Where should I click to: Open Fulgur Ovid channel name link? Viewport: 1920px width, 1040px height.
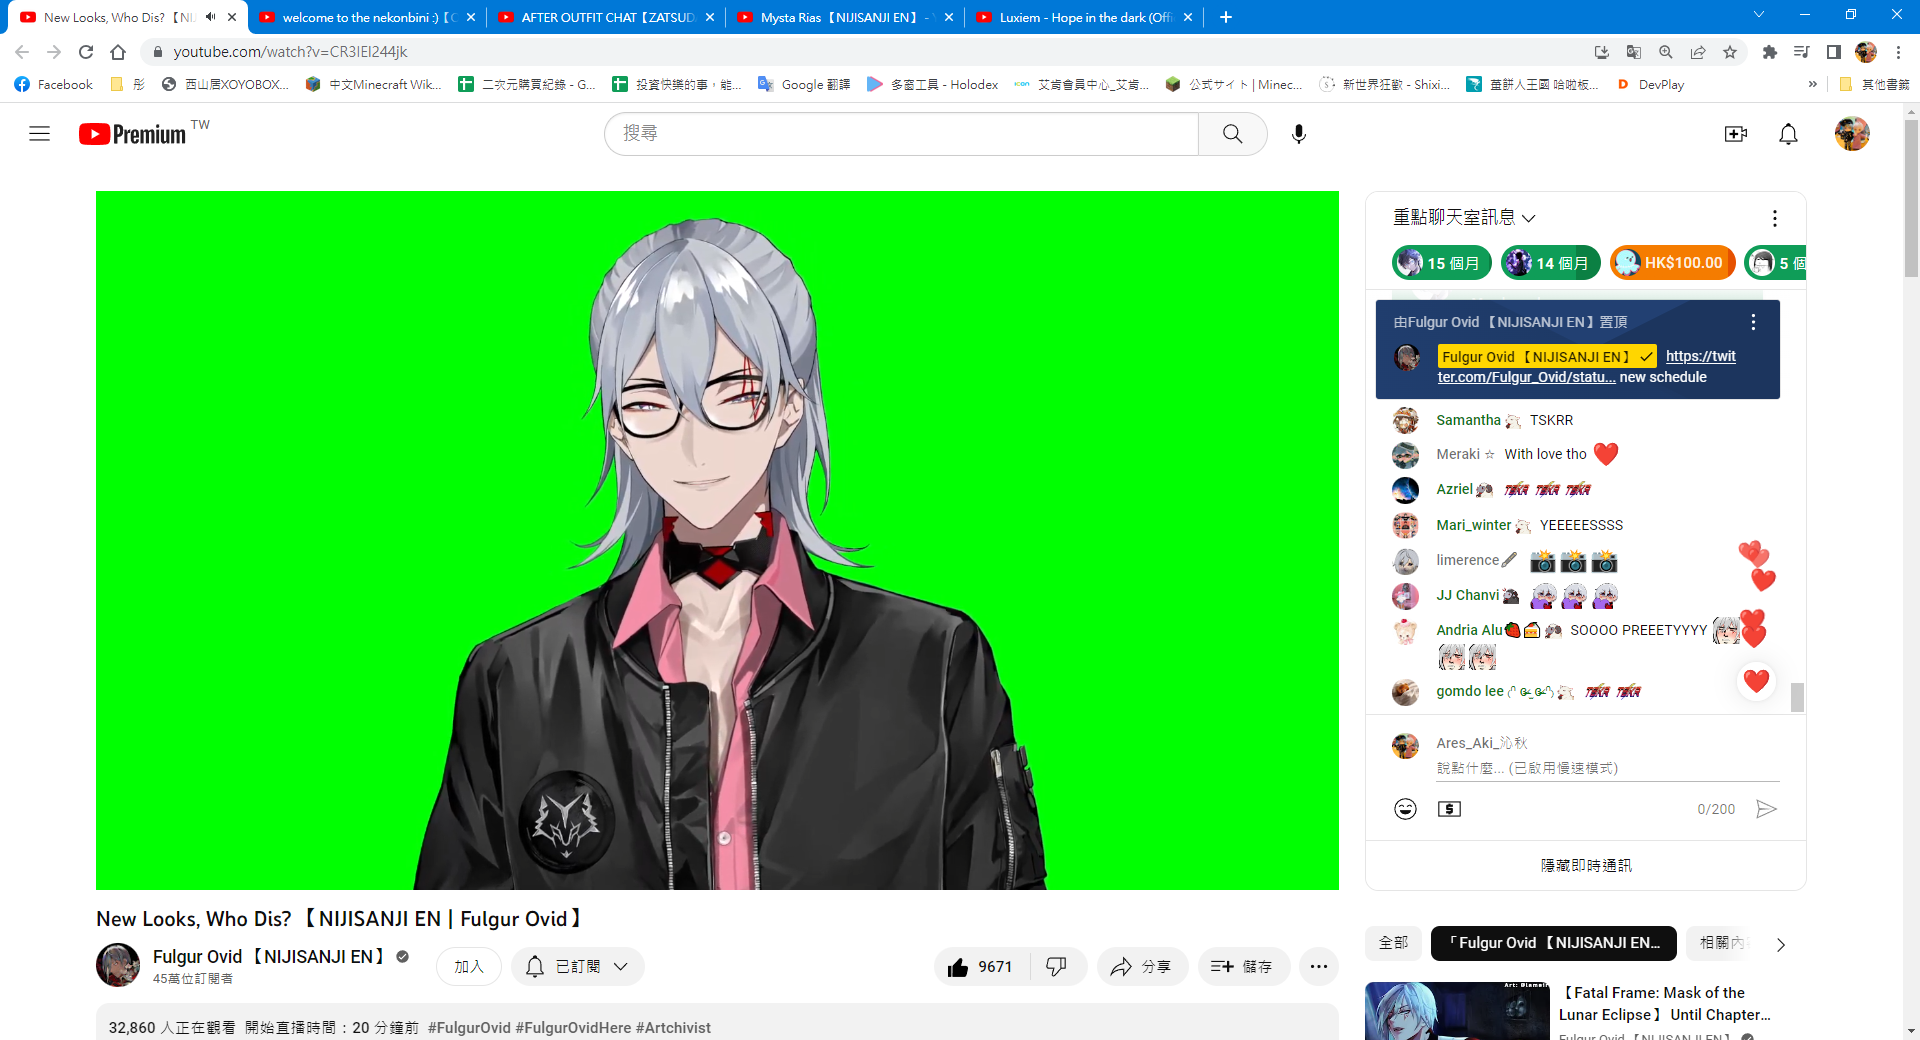270,957
